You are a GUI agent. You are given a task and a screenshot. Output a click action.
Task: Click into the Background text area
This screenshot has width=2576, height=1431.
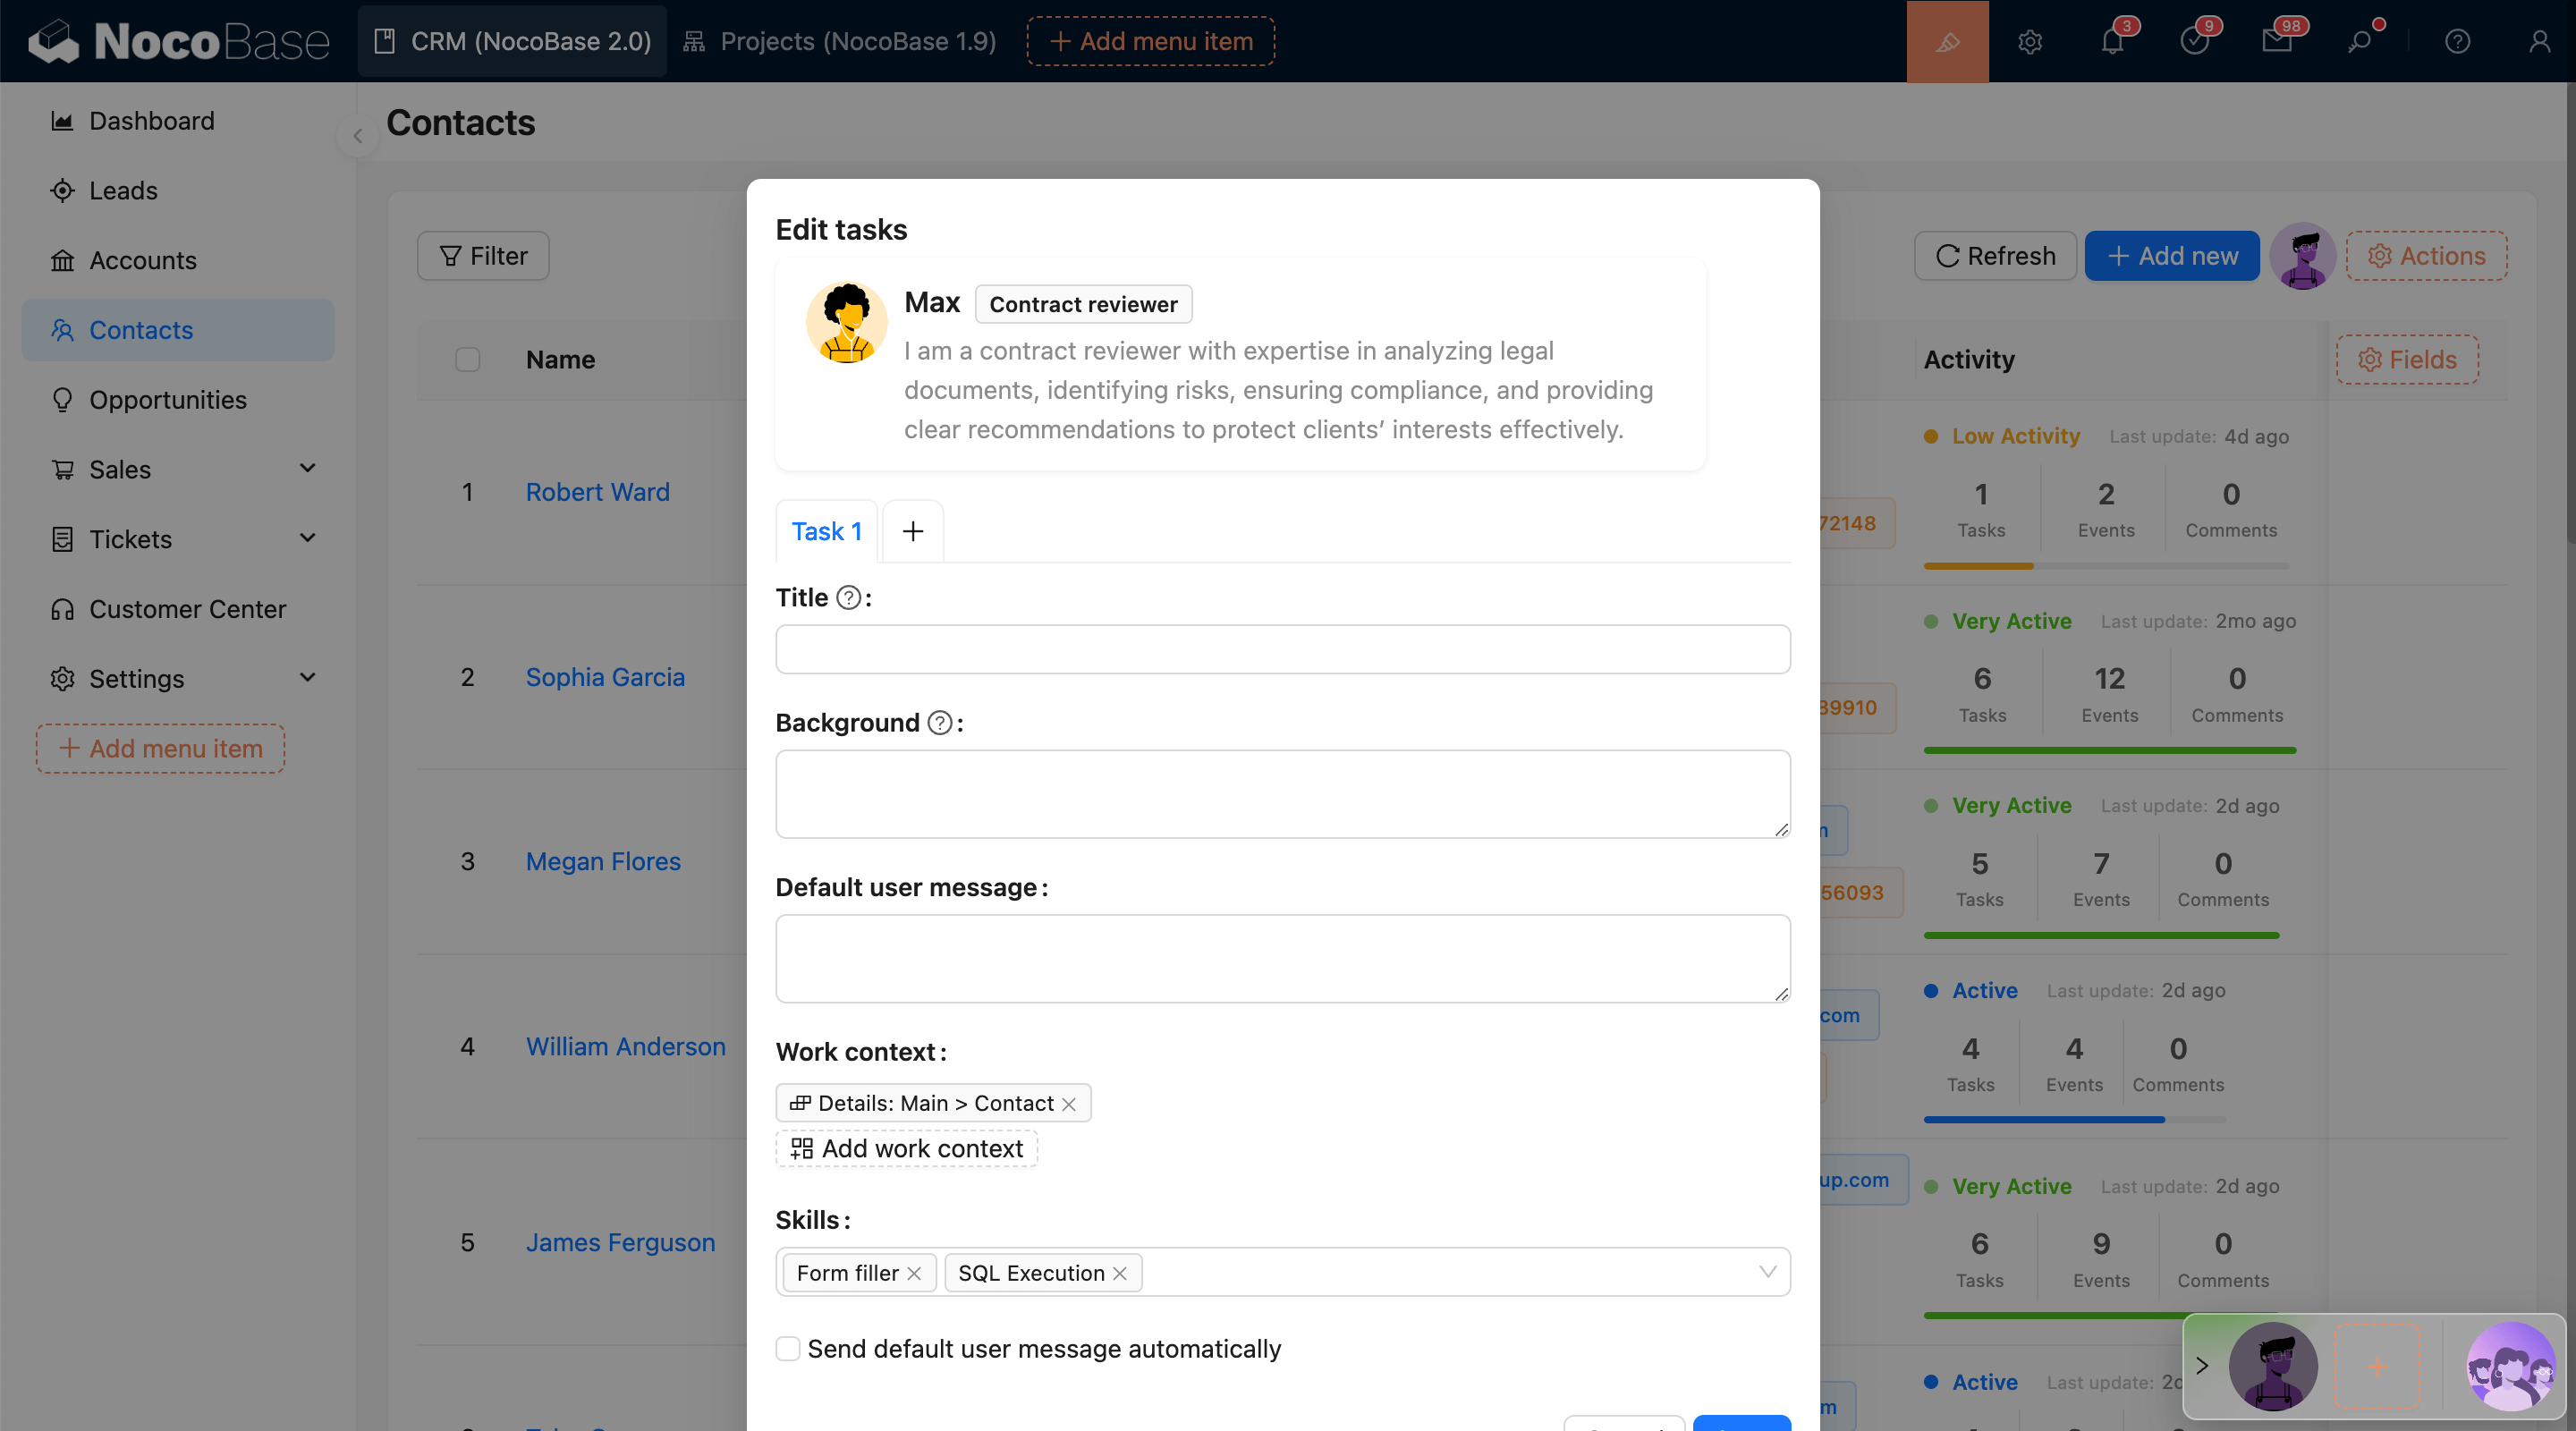coord(1282,794)
